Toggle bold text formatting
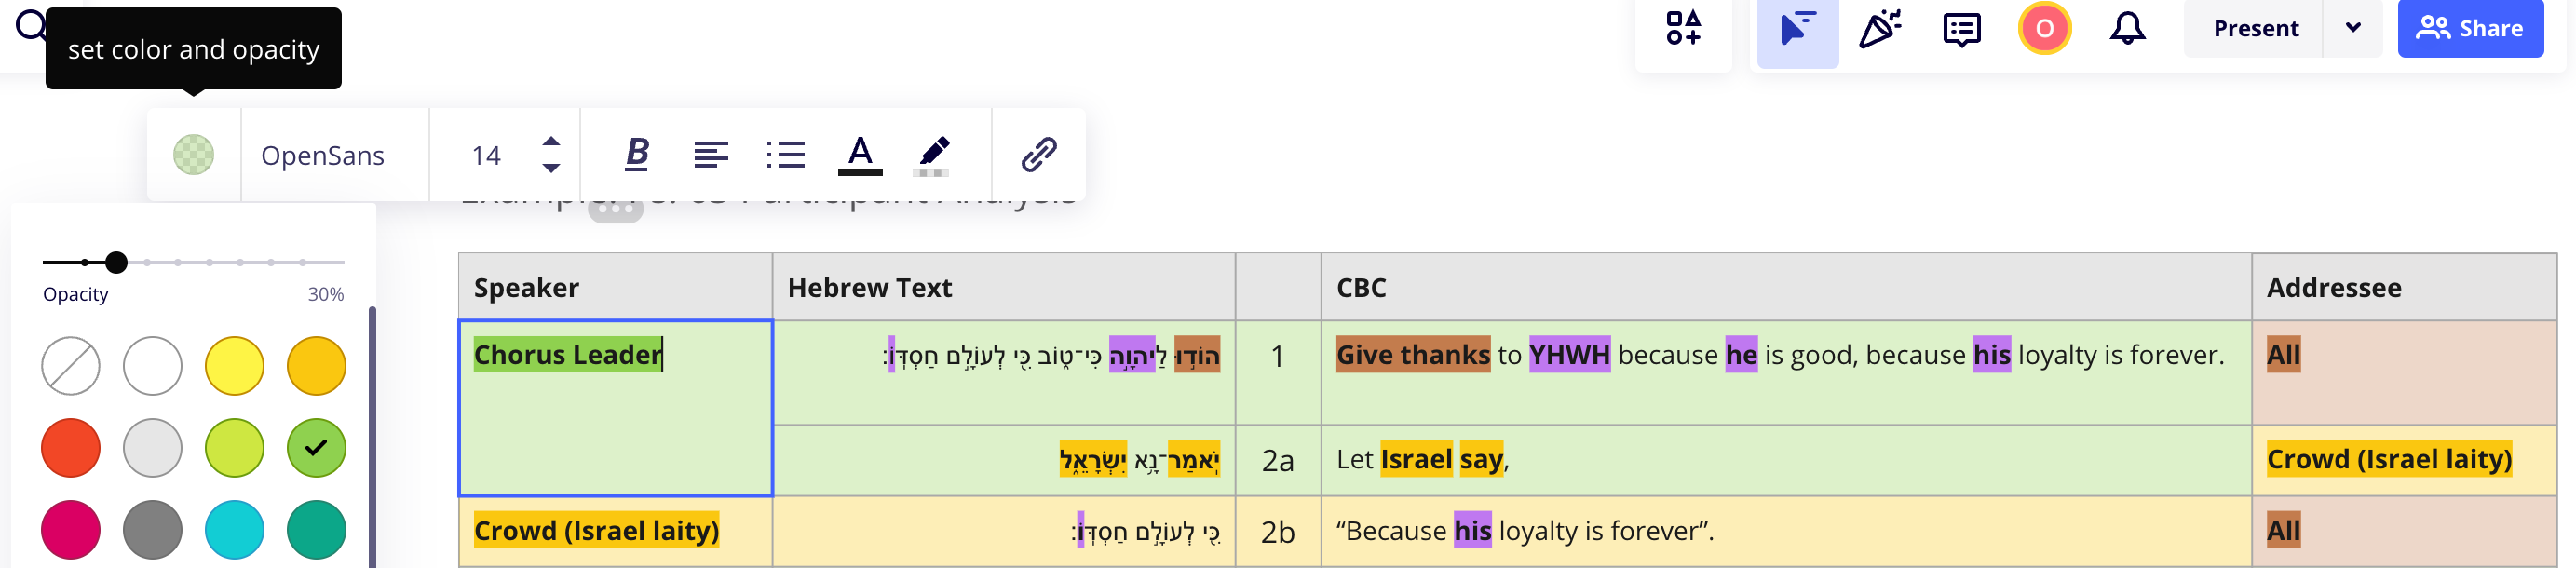 [637, 154]
